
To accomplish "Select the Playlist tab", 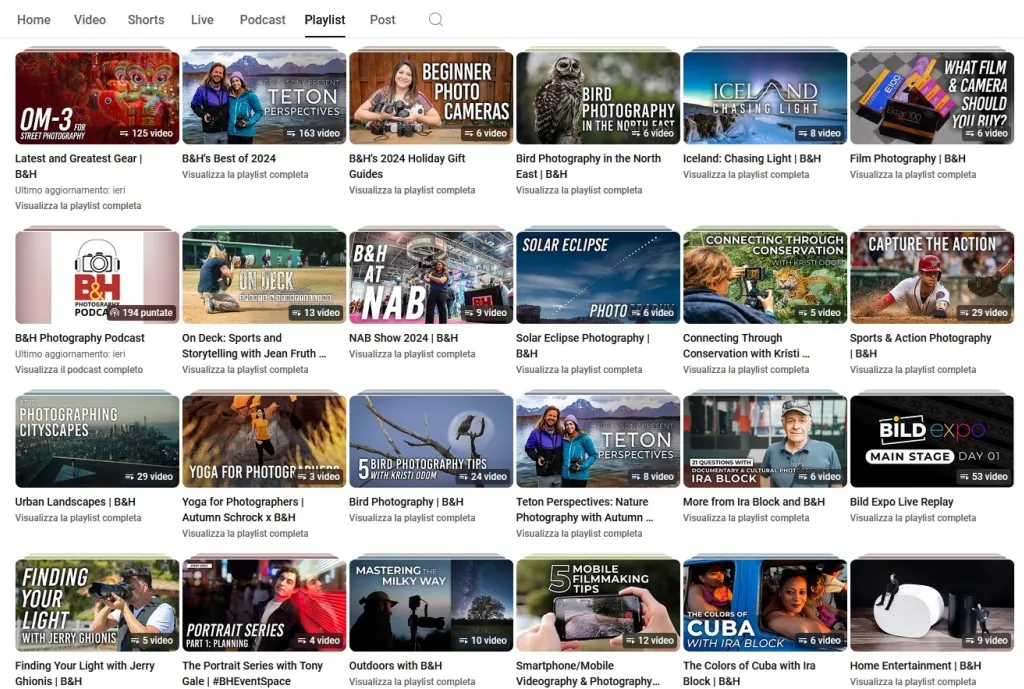I will 324,19.
